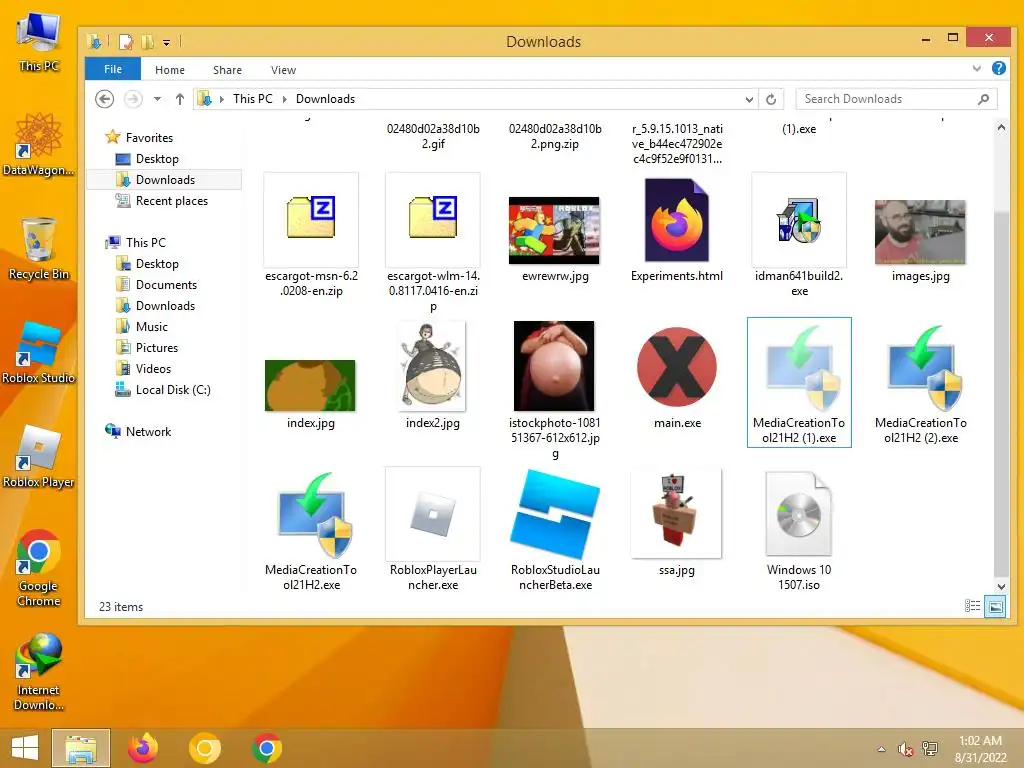Click the file list scroll-up arrow

(1001, 129)
